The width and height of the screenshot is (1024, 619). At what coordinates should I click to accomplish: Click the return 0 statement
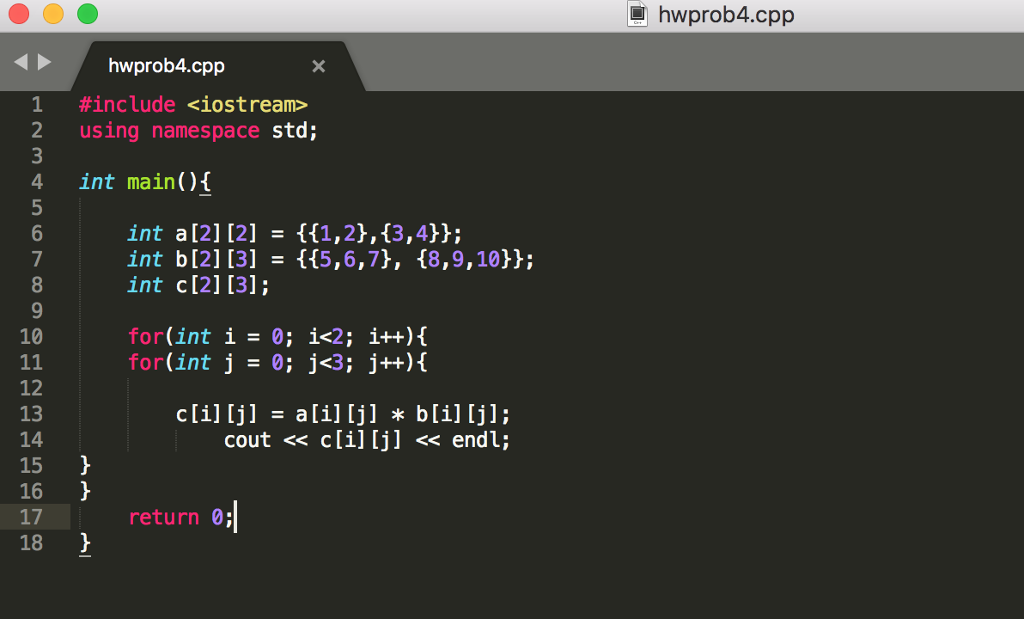(181, 517)
